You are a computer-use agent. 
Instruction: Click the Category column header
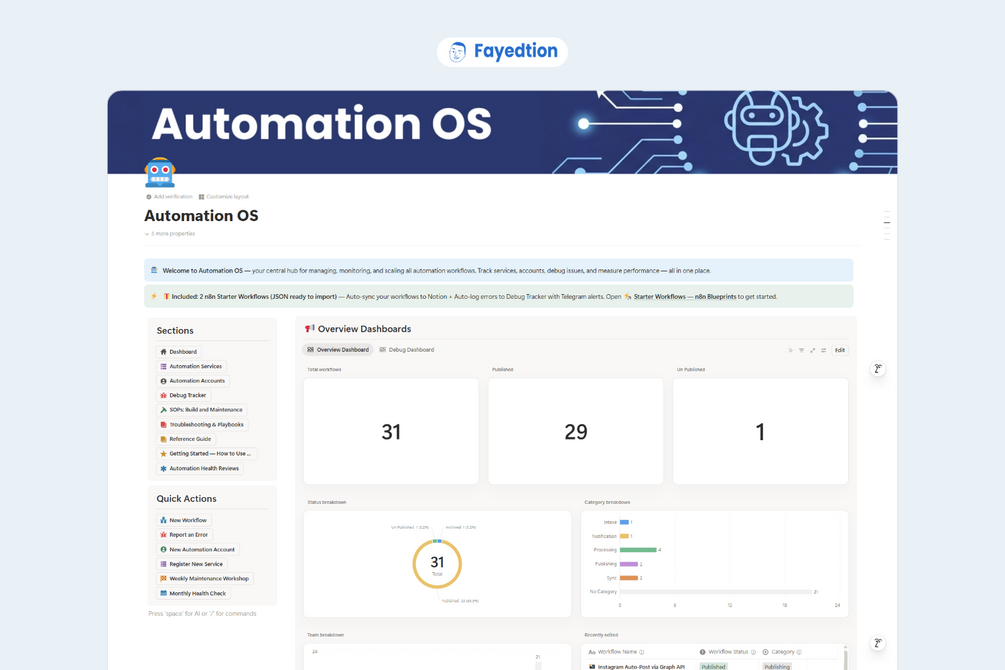(x=782, y=652)
